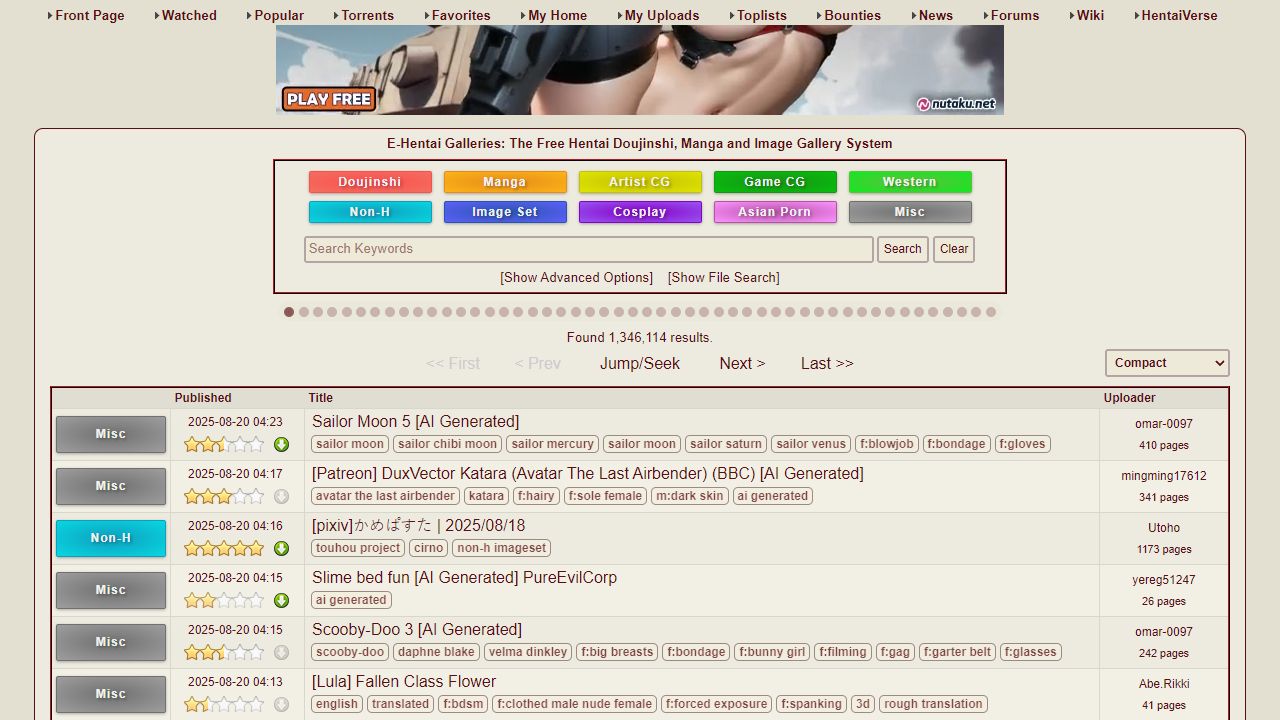Click star rating of Fallen Class Flower row

click(x=224, y=704)
